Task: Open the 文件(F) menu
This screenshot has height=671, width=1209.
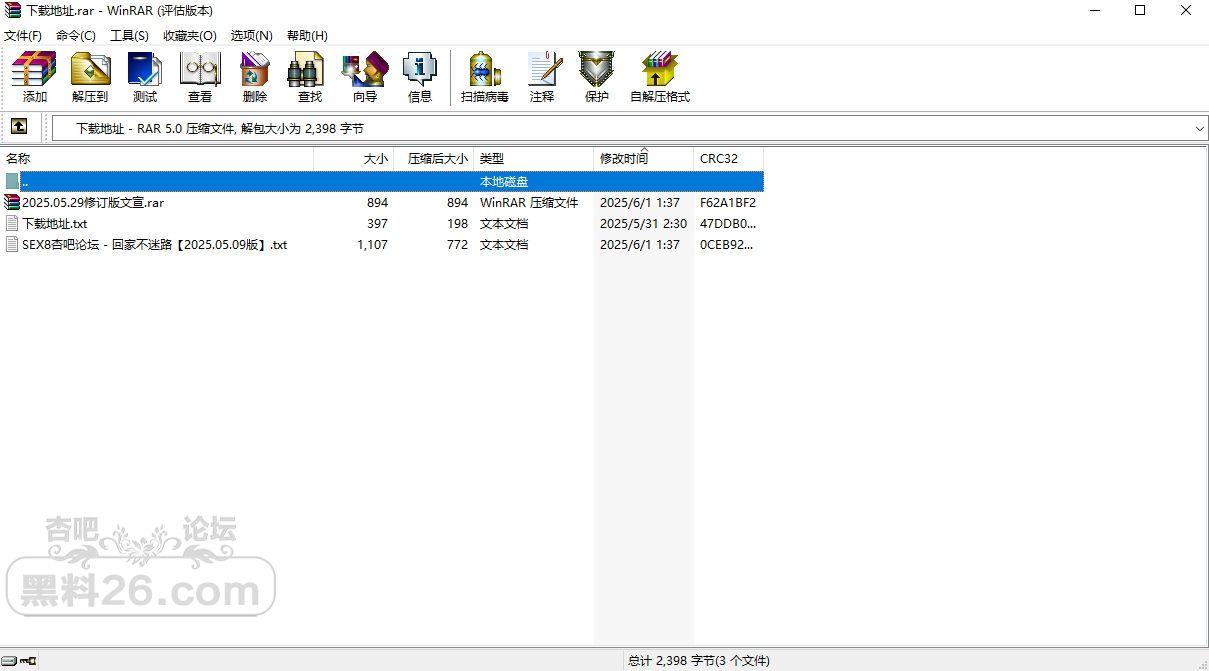Action: tap(23, 35)
